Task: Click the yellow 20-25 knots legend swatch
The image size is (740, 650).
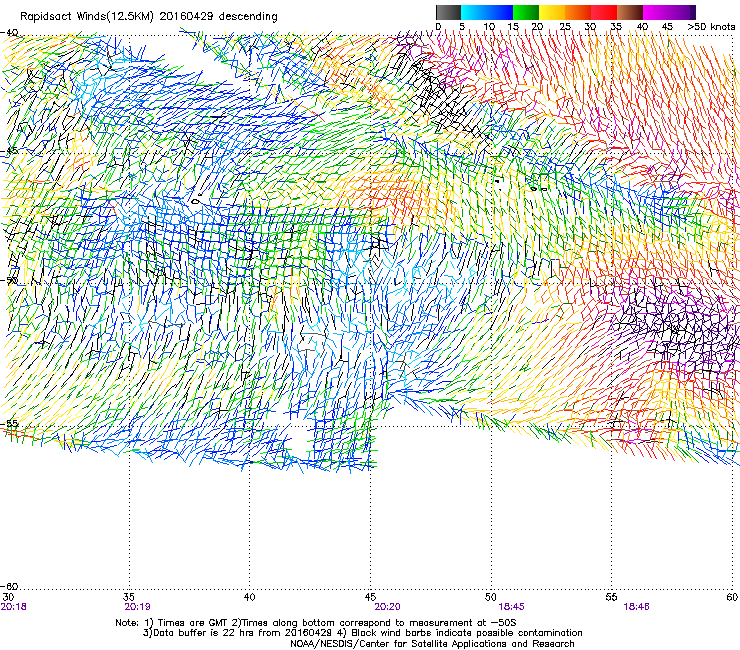Action: (x=552, y=12)
